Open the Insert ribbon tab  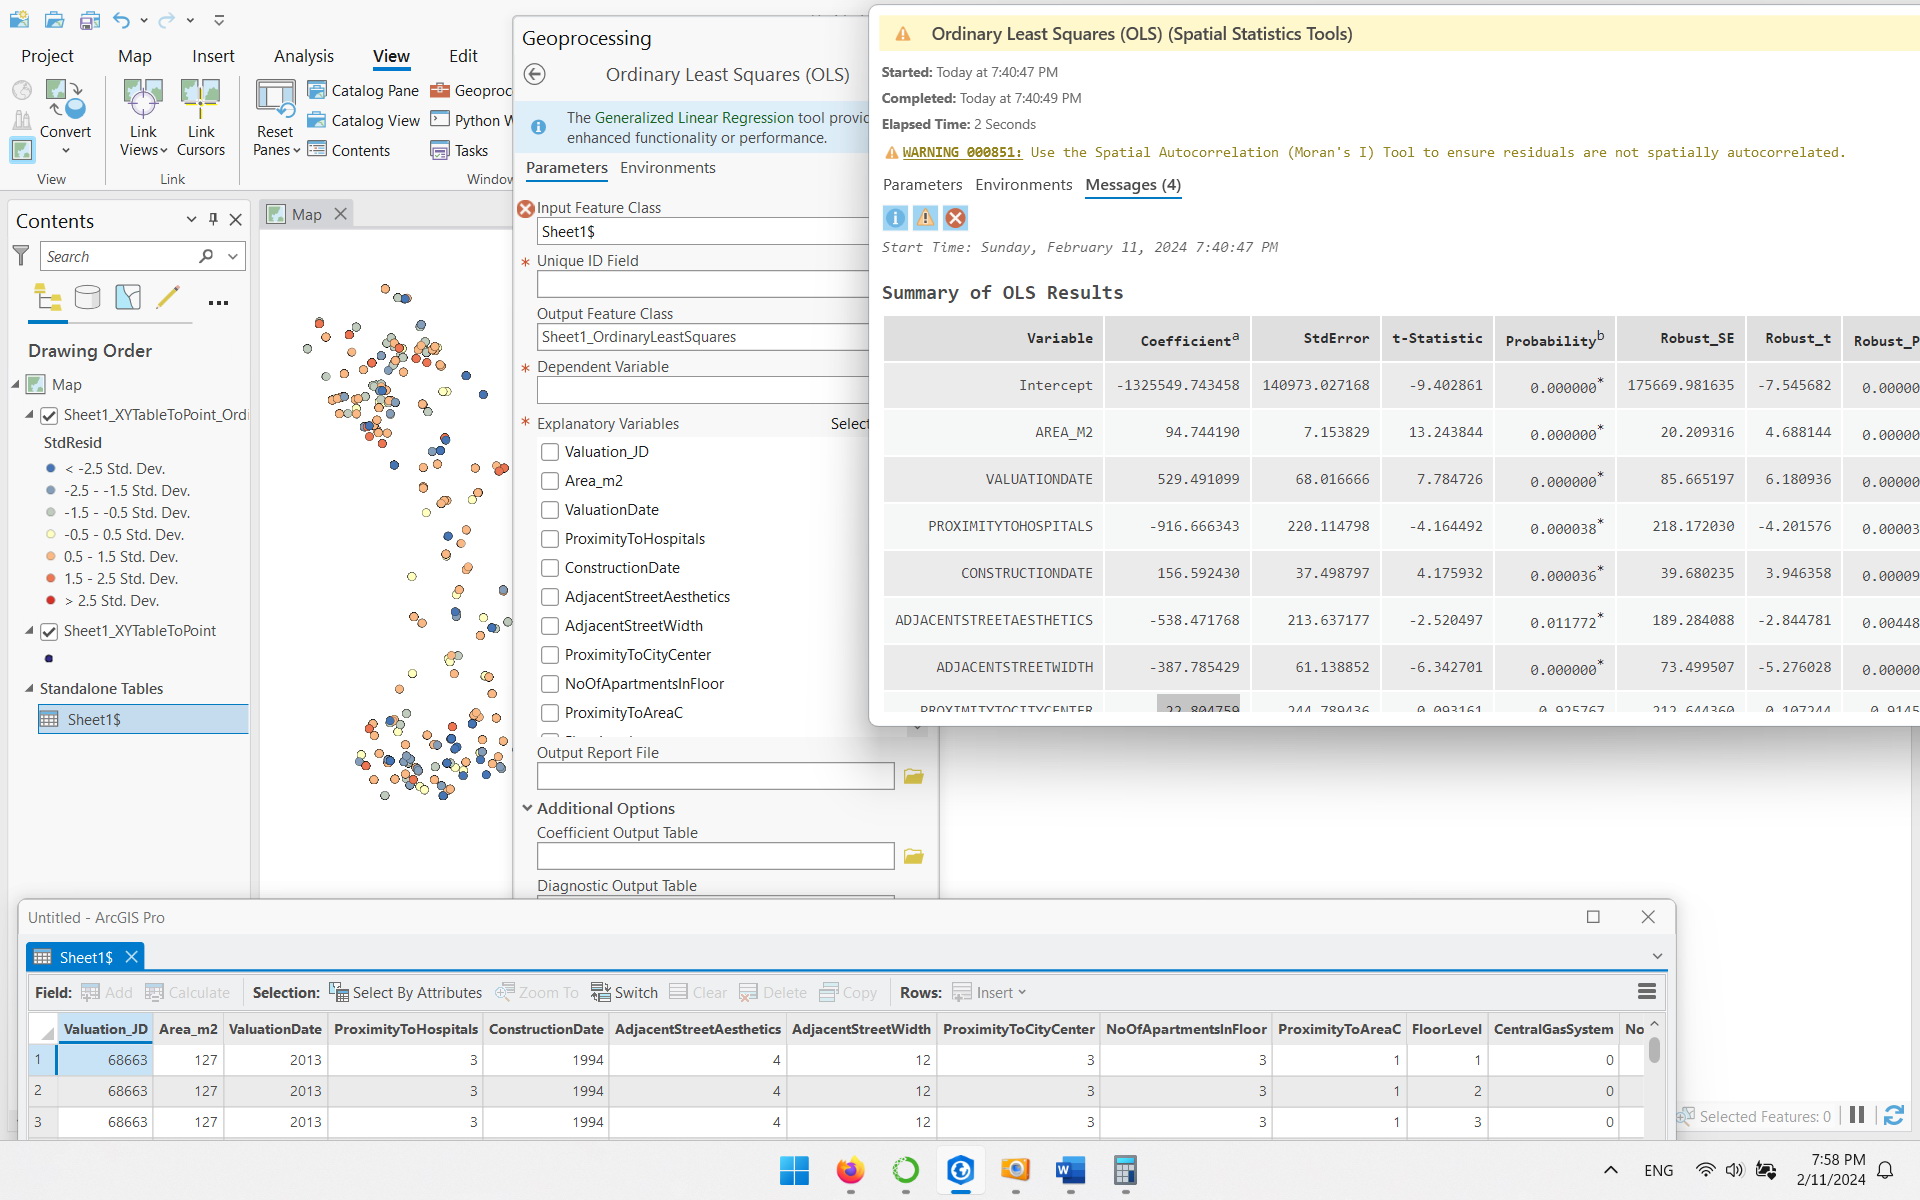click(x=213, y=56)
